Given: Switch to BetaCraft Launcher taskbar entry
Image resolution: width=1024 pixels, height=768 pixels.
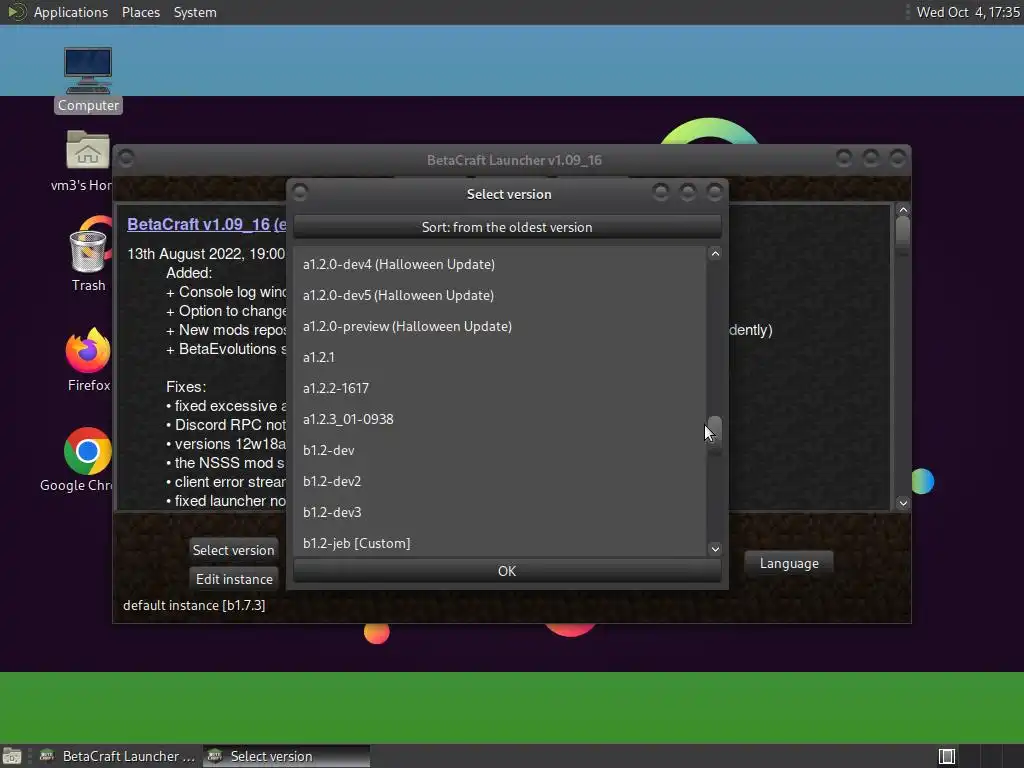Looking at the screenshot, I should pos(118,756).
